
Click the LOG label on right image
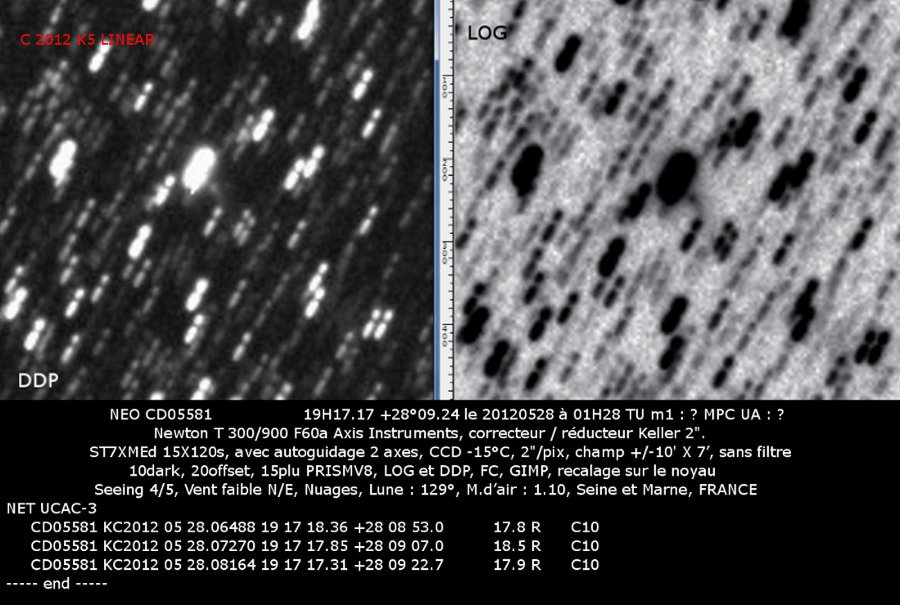[487, 33]
